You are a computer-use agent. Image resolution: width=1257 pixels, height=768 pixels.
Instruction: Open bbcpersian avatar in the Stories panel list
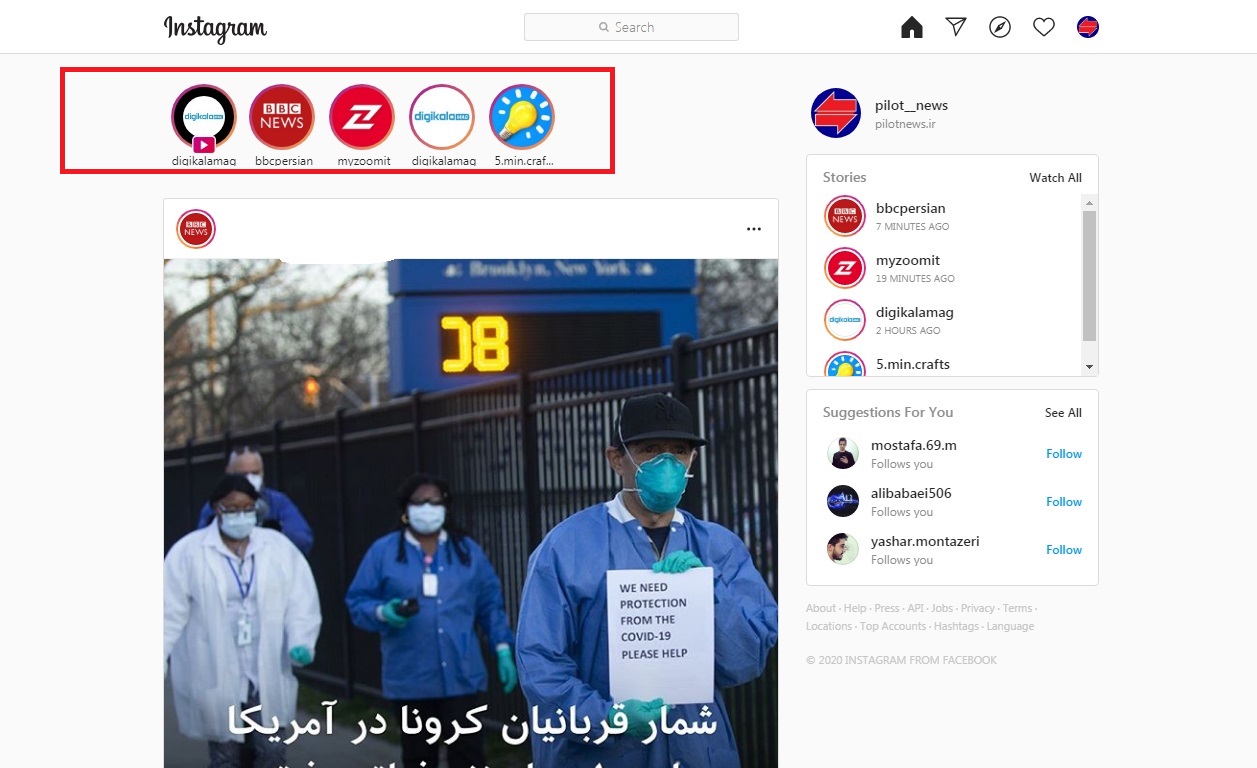pyautogui.click(x=845, y=216)
